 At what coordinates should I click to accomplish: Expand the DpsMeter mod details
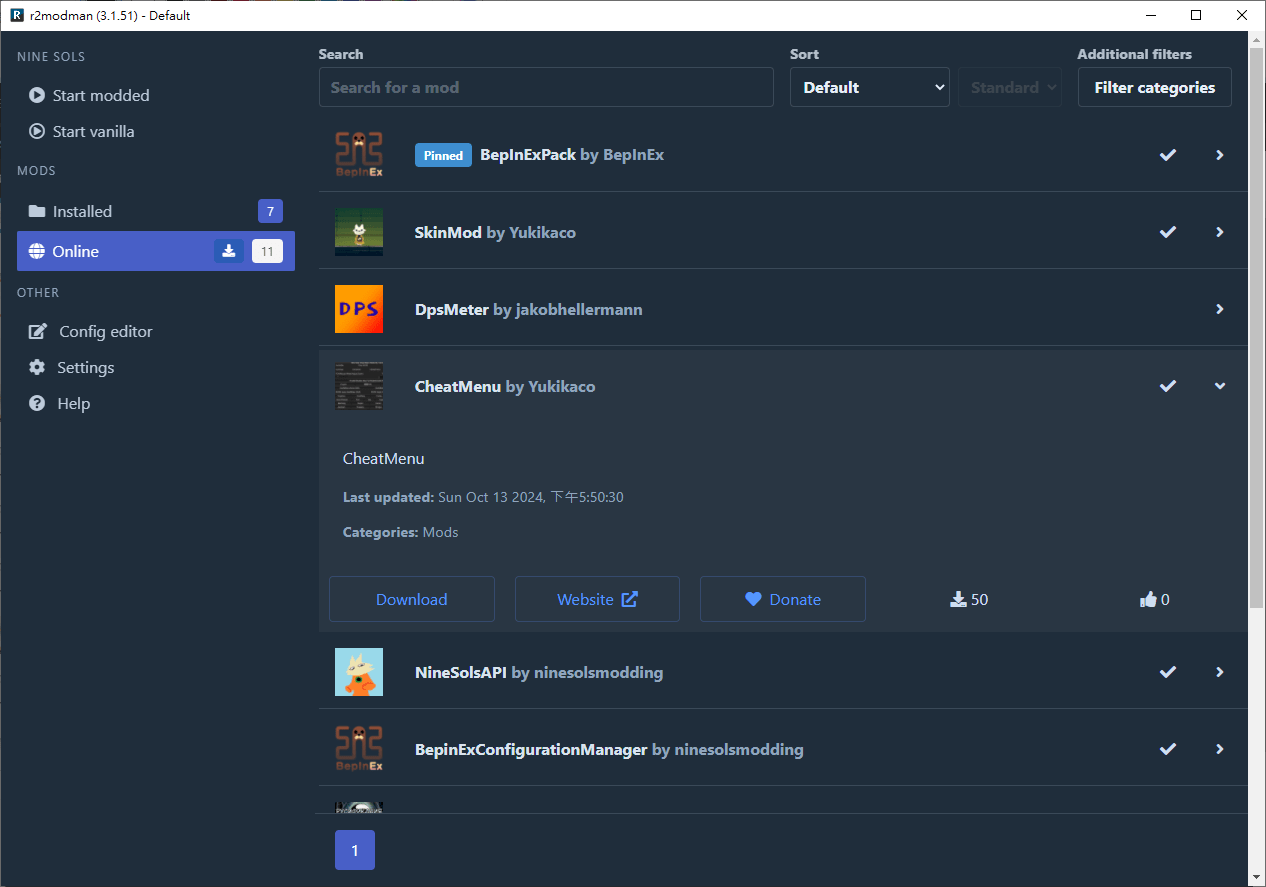(1219, 309)
